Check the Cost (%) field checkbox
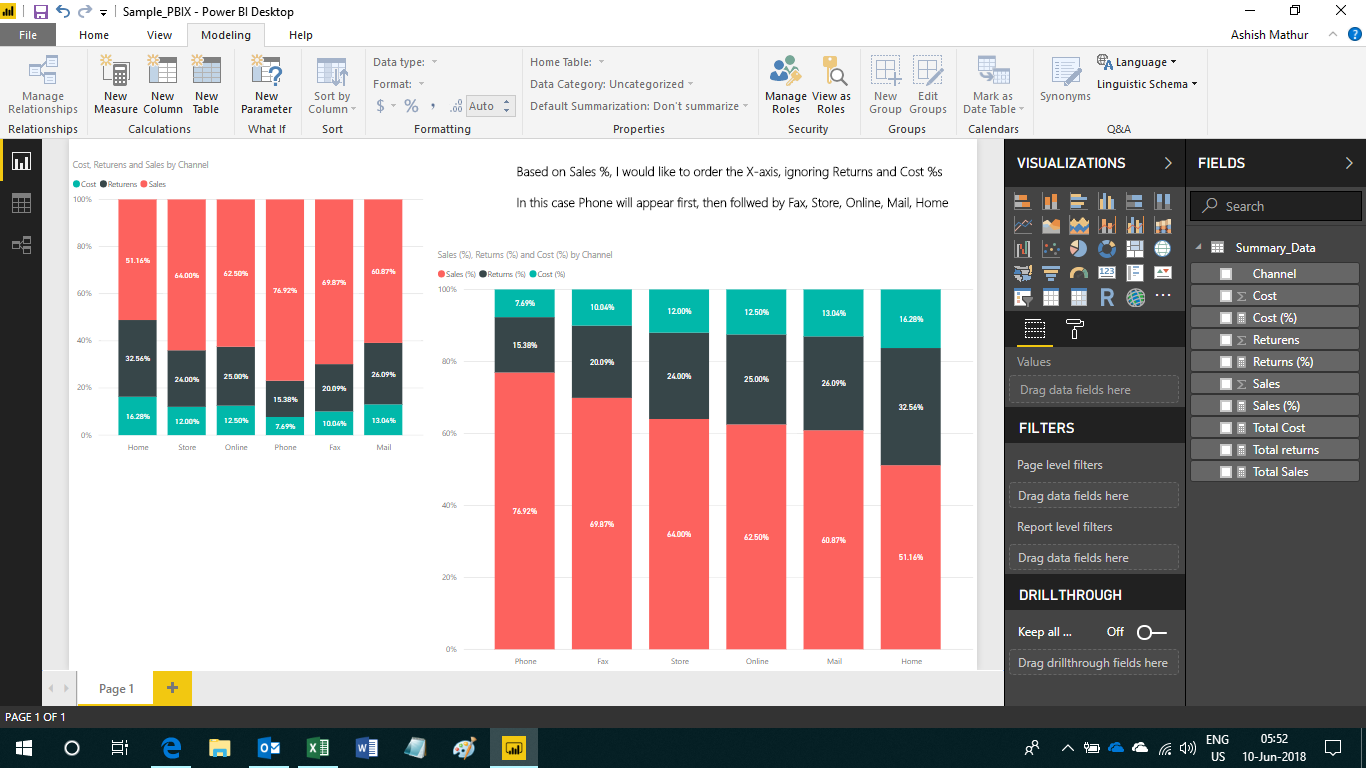 click(1226, 318)
